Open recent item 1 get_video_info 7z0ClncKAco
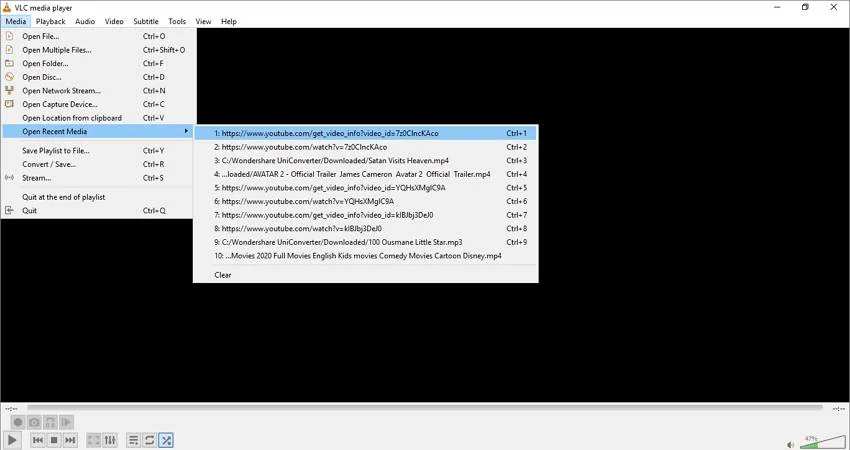Screen dimensions: 850x450 365,133
